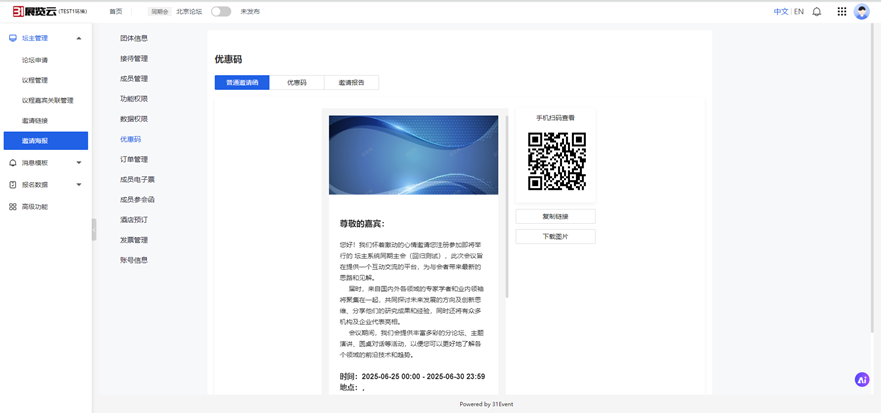Switch to the 优惠码 tab
The height and width of the screenshot is (413, 881).
click(x=297, y=83)
